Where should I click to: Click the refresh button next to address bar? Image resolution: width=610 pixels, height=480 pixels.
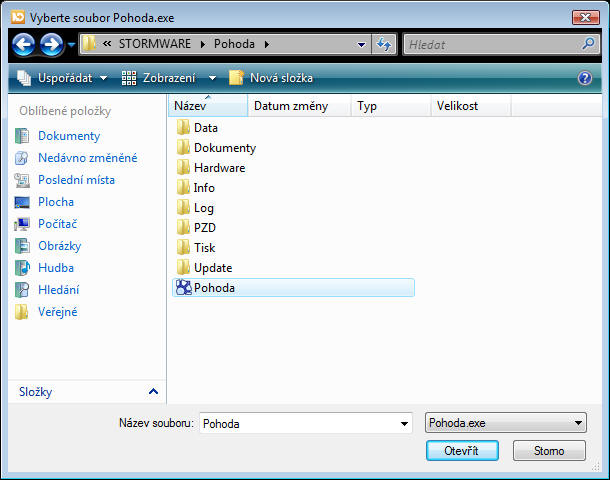(384, 44)
